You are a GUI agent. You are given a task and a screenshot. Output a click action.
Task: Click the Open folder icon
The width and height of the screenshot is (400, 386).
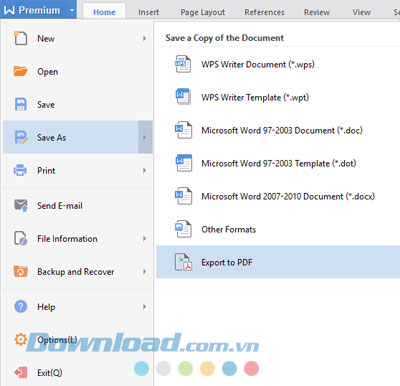20,71
